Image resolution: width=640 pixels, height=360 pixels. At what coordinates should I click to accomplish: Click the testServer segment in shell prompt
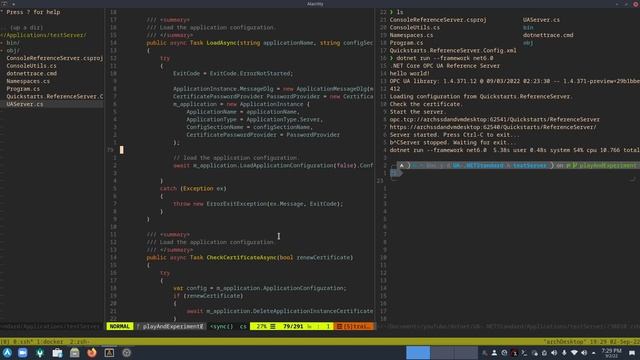pyautogui.click(x=529, y=165)
